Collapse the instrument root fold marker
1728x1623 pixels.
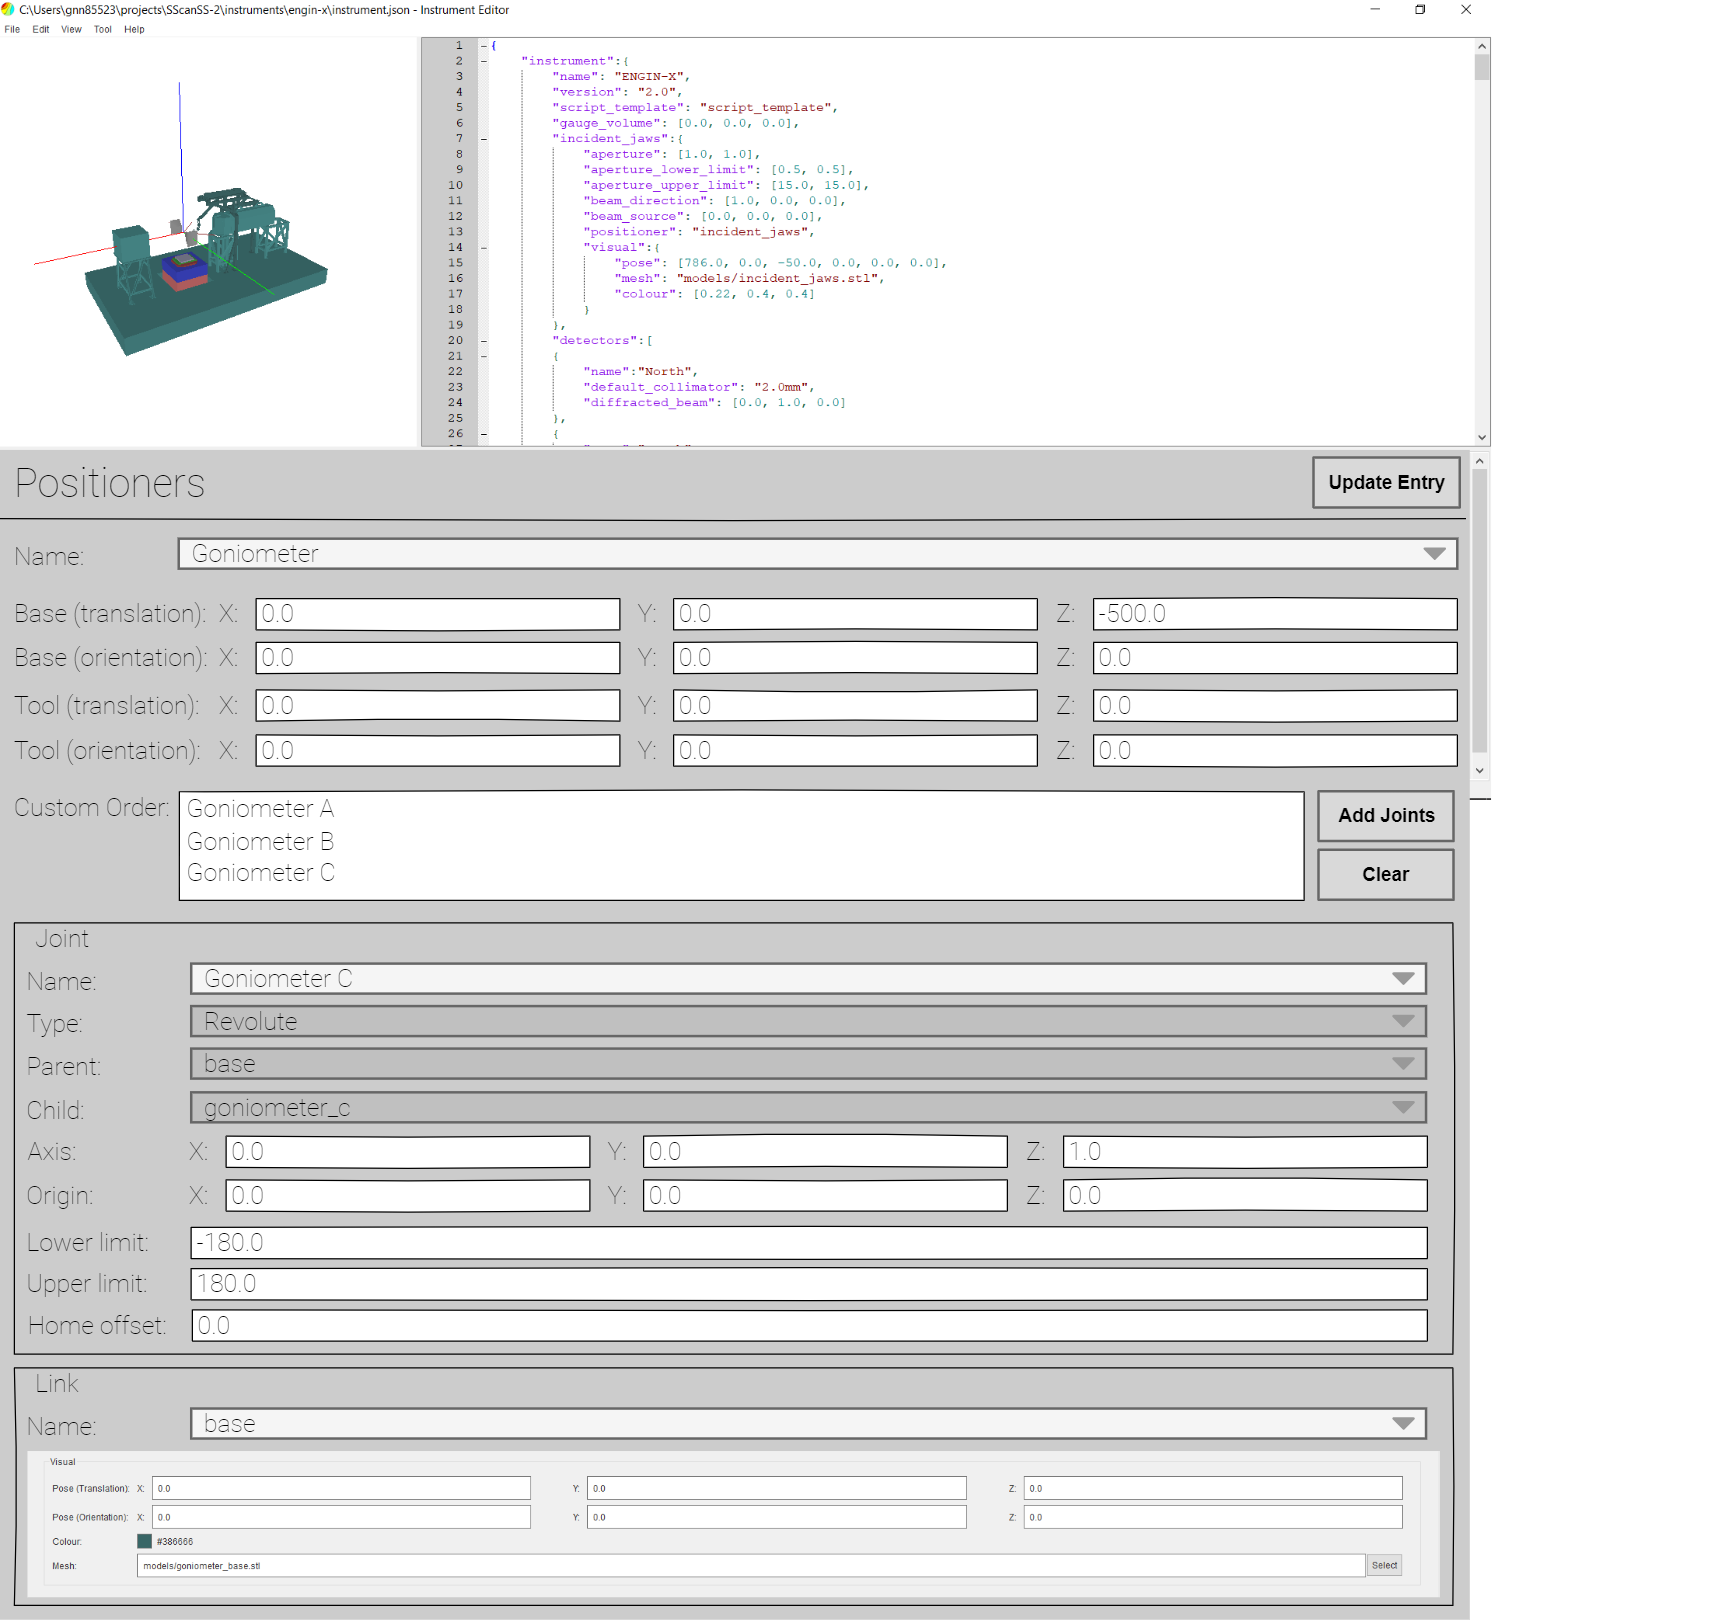[483, 45]
